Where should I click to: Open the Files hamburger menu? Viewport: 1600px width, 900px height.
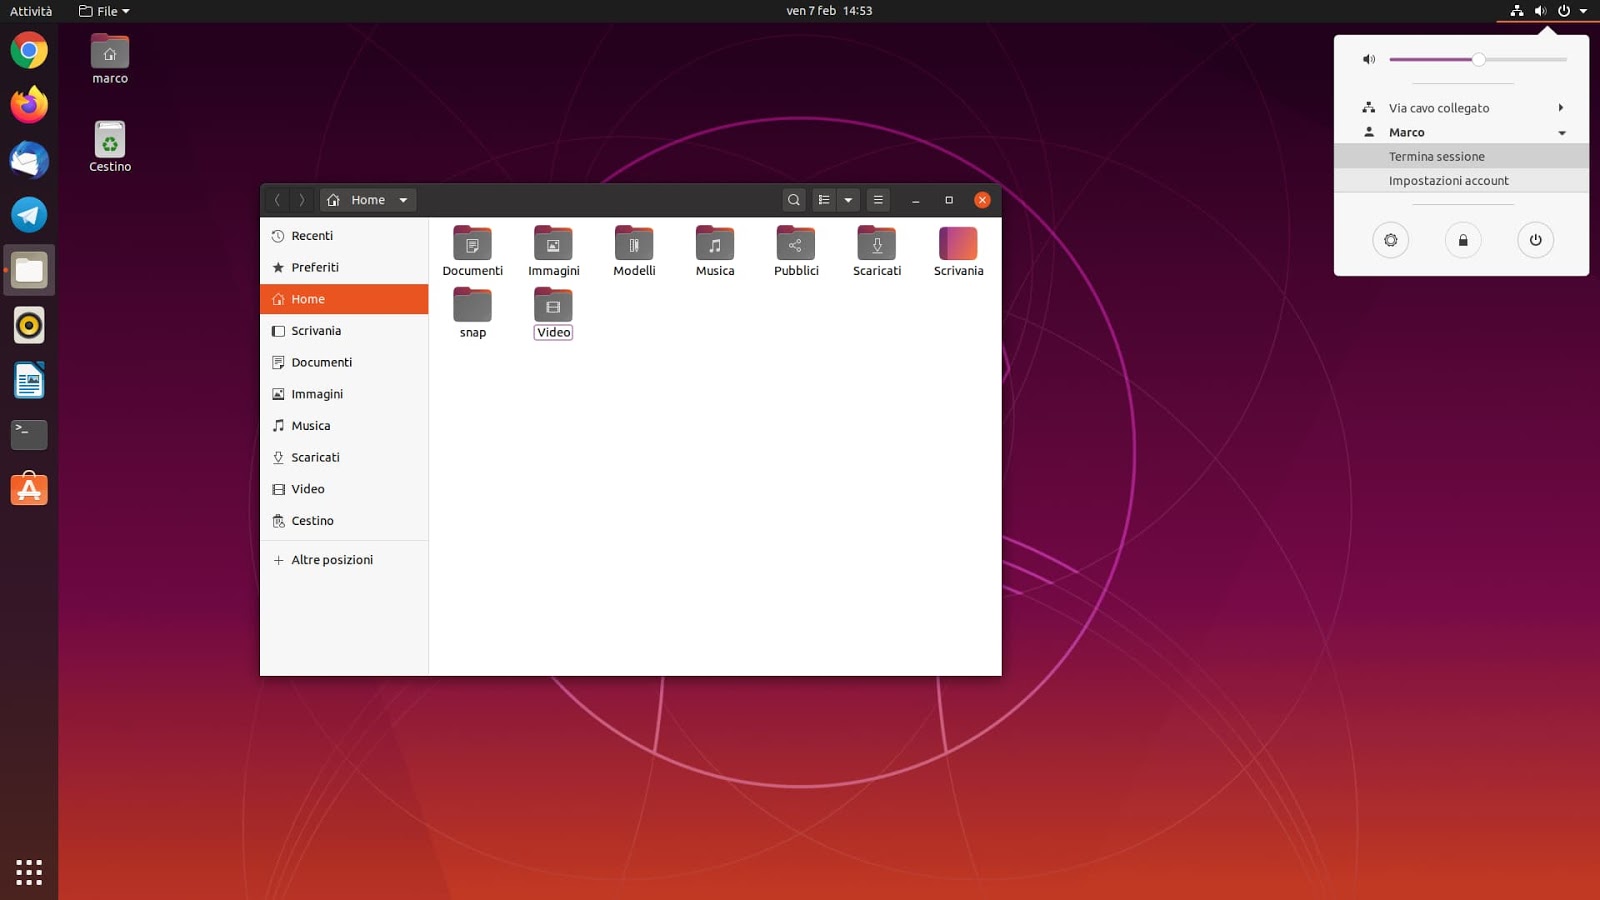pyautogui.click(x=878, y=200)
